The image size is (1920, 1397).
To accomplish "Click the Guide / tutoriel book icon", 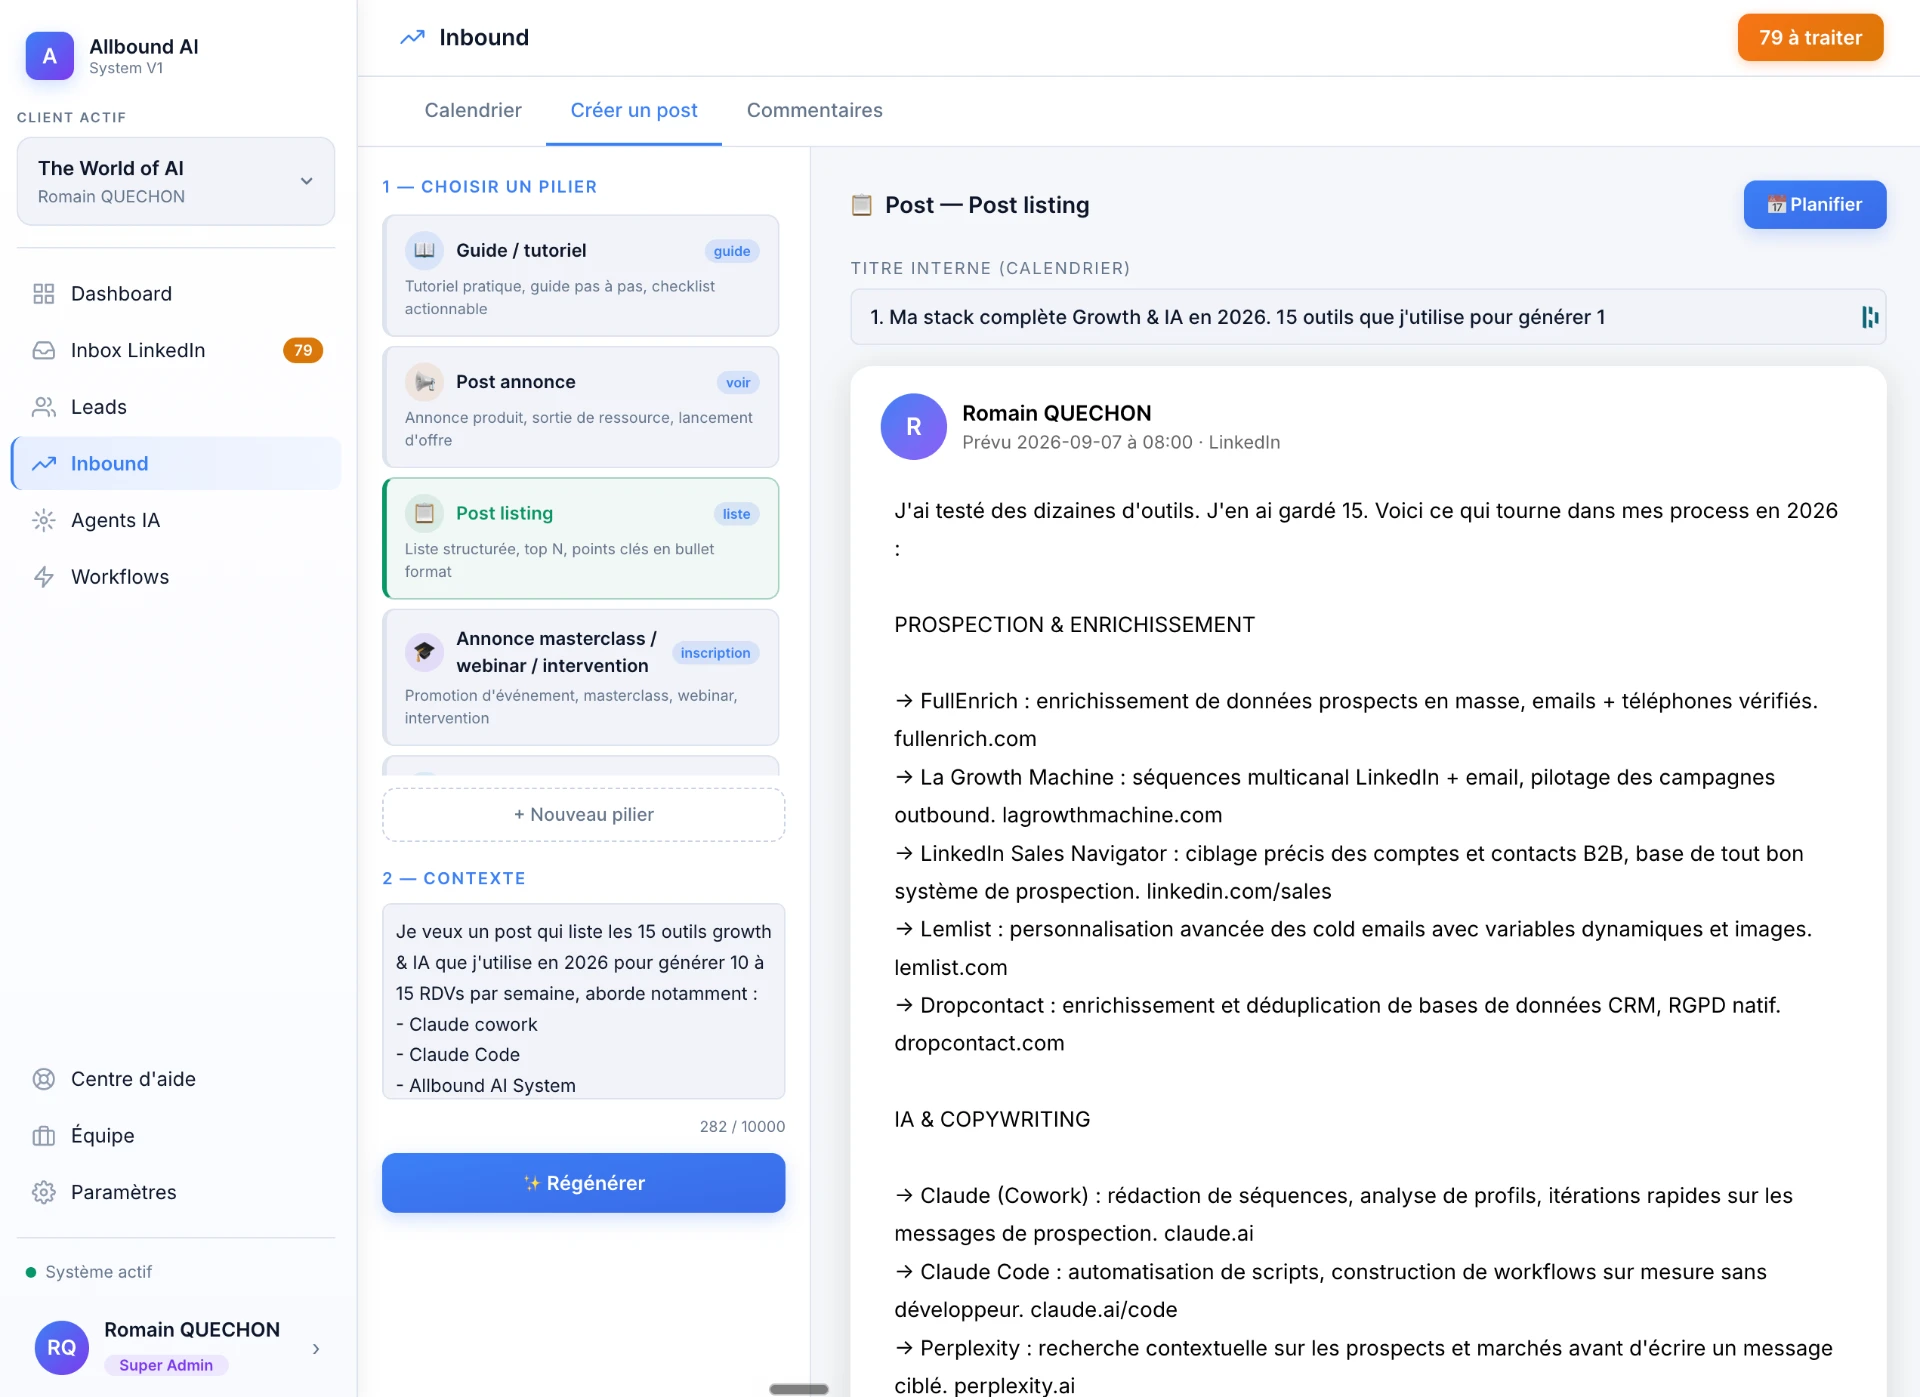I will (424, 250).
